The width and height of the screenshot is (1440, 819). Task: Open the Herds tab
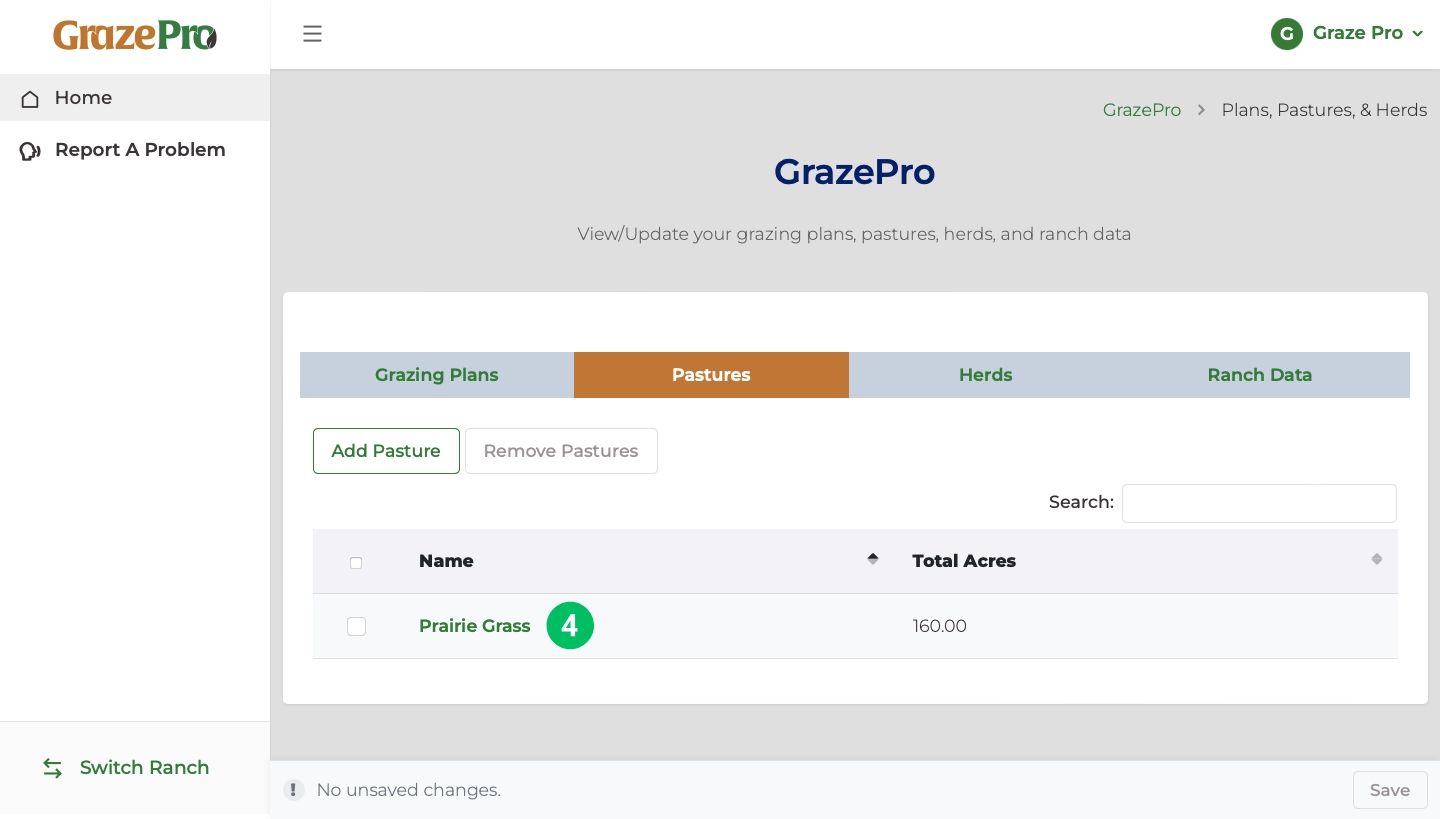coord(986,375)
